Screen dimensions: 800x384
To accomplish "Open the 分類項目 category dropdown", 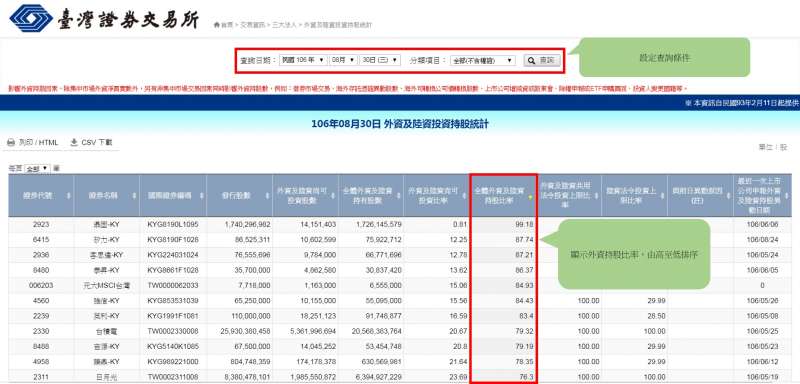I will point(482,61).
